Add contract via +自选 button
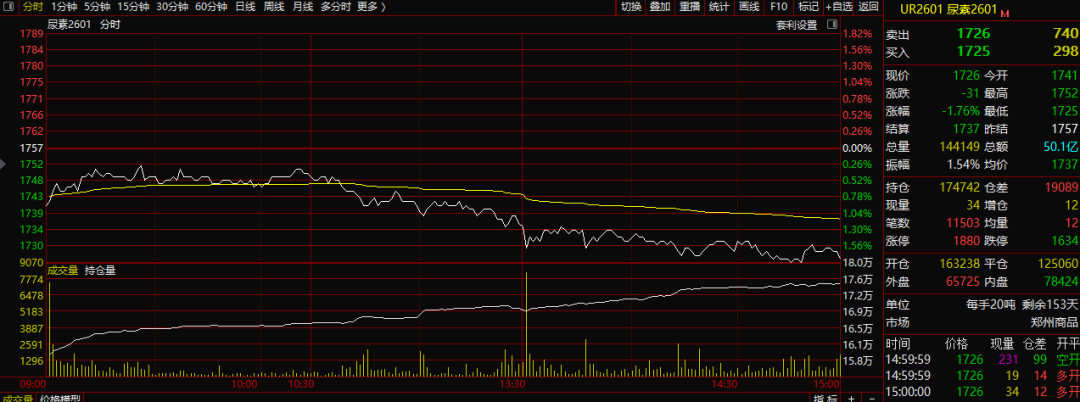 838,7
